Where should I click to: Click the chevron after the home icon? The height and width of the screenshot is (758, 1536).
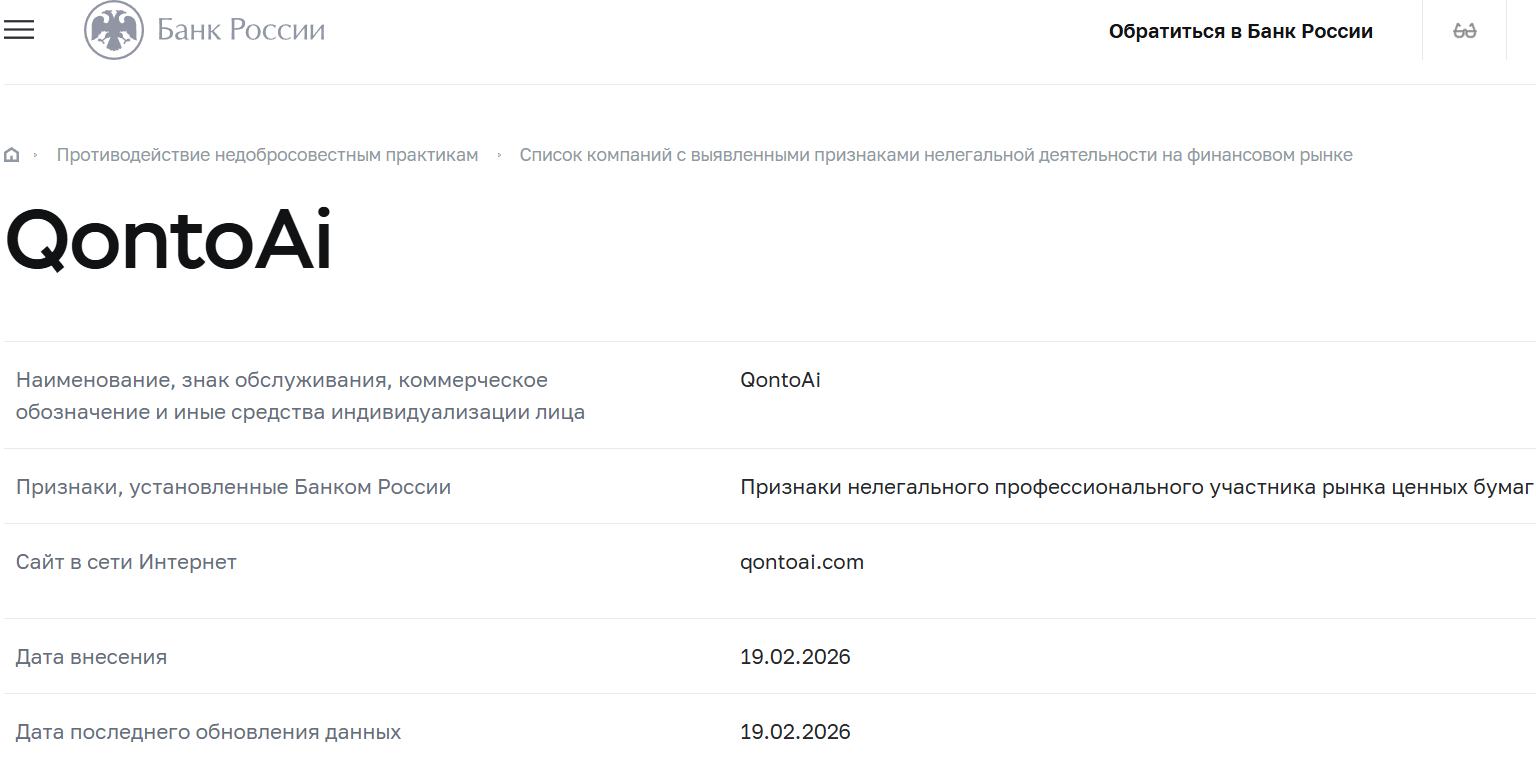(x=36, y=155)
